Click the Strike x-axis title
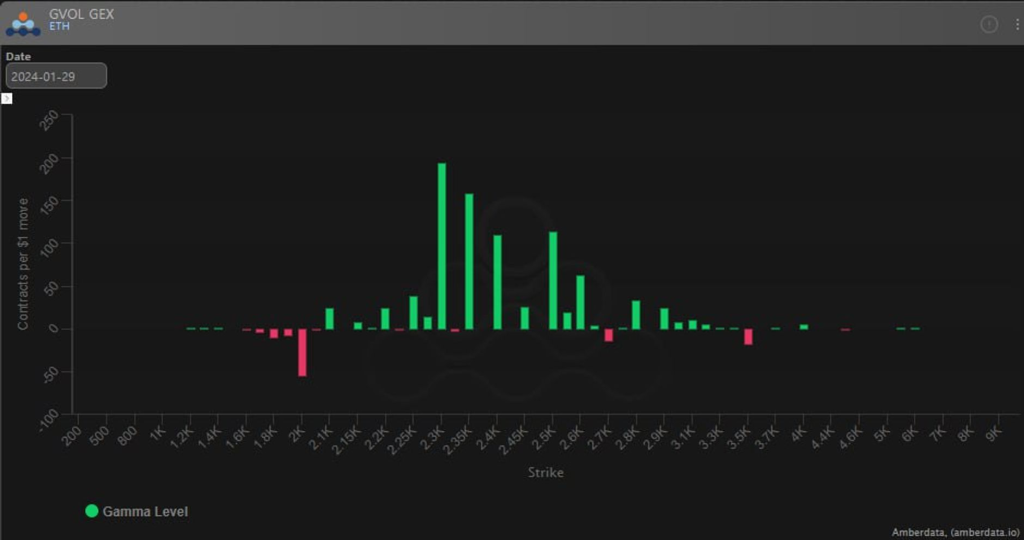The image size is (1024, 540). [545, 472]
